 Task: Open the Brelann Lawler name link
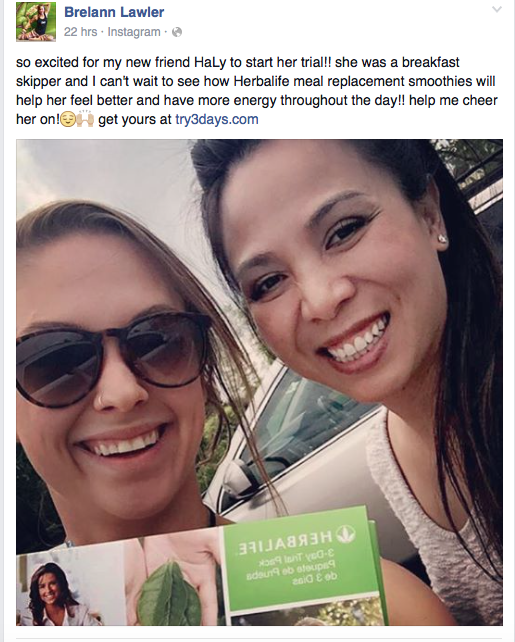[x=114, y=12]
